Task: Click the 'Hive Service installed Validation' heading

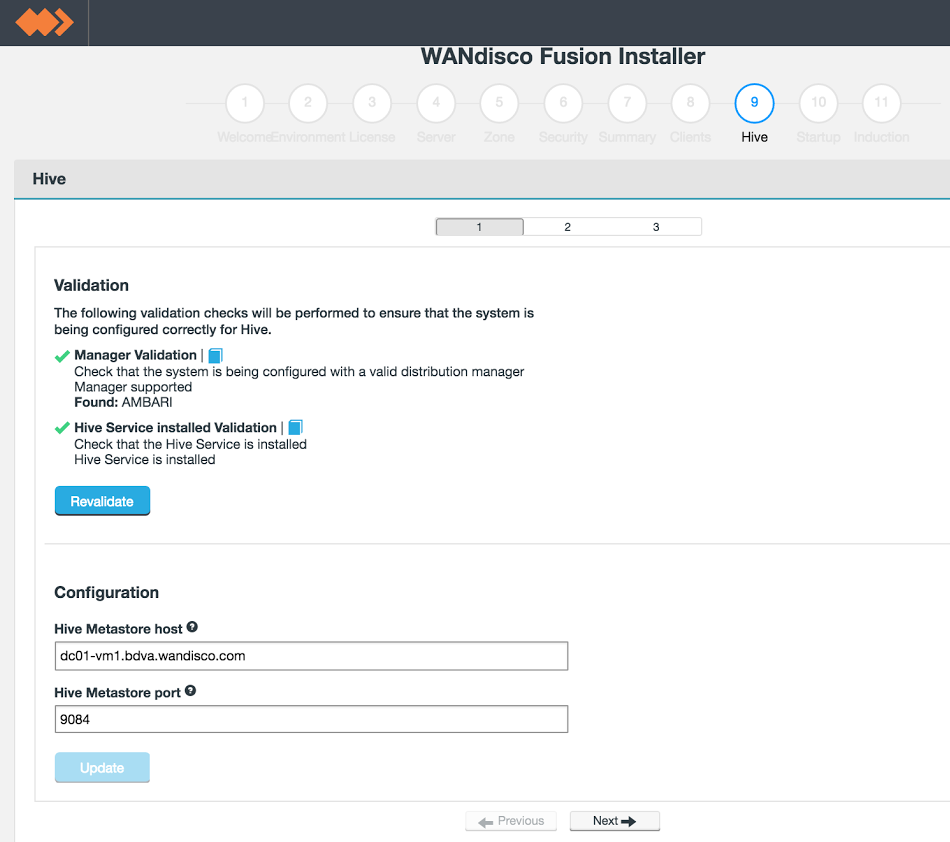Action: [176, 428]
